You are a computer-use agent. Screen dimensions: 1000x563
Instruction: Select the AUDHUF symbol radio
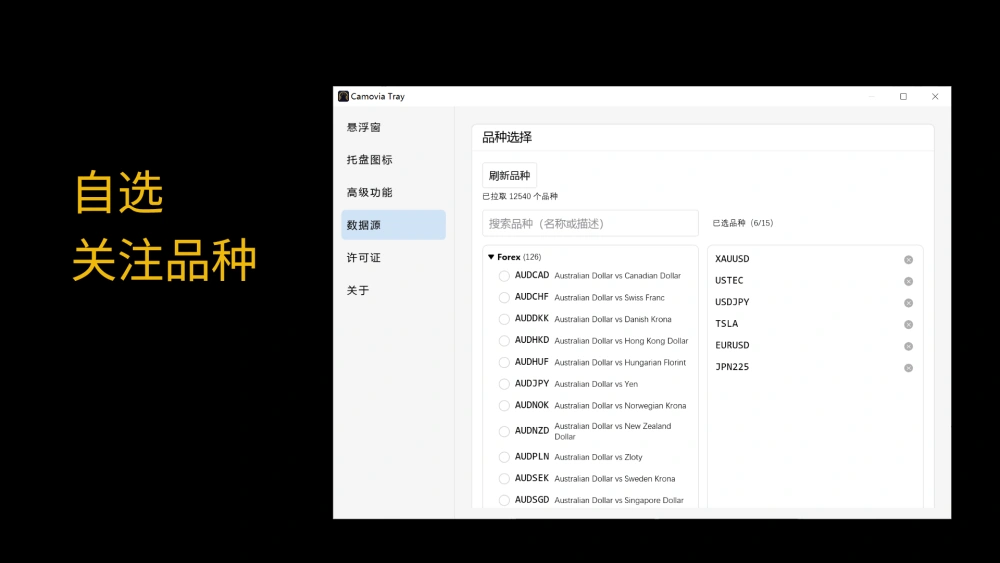tap(504, 363)
